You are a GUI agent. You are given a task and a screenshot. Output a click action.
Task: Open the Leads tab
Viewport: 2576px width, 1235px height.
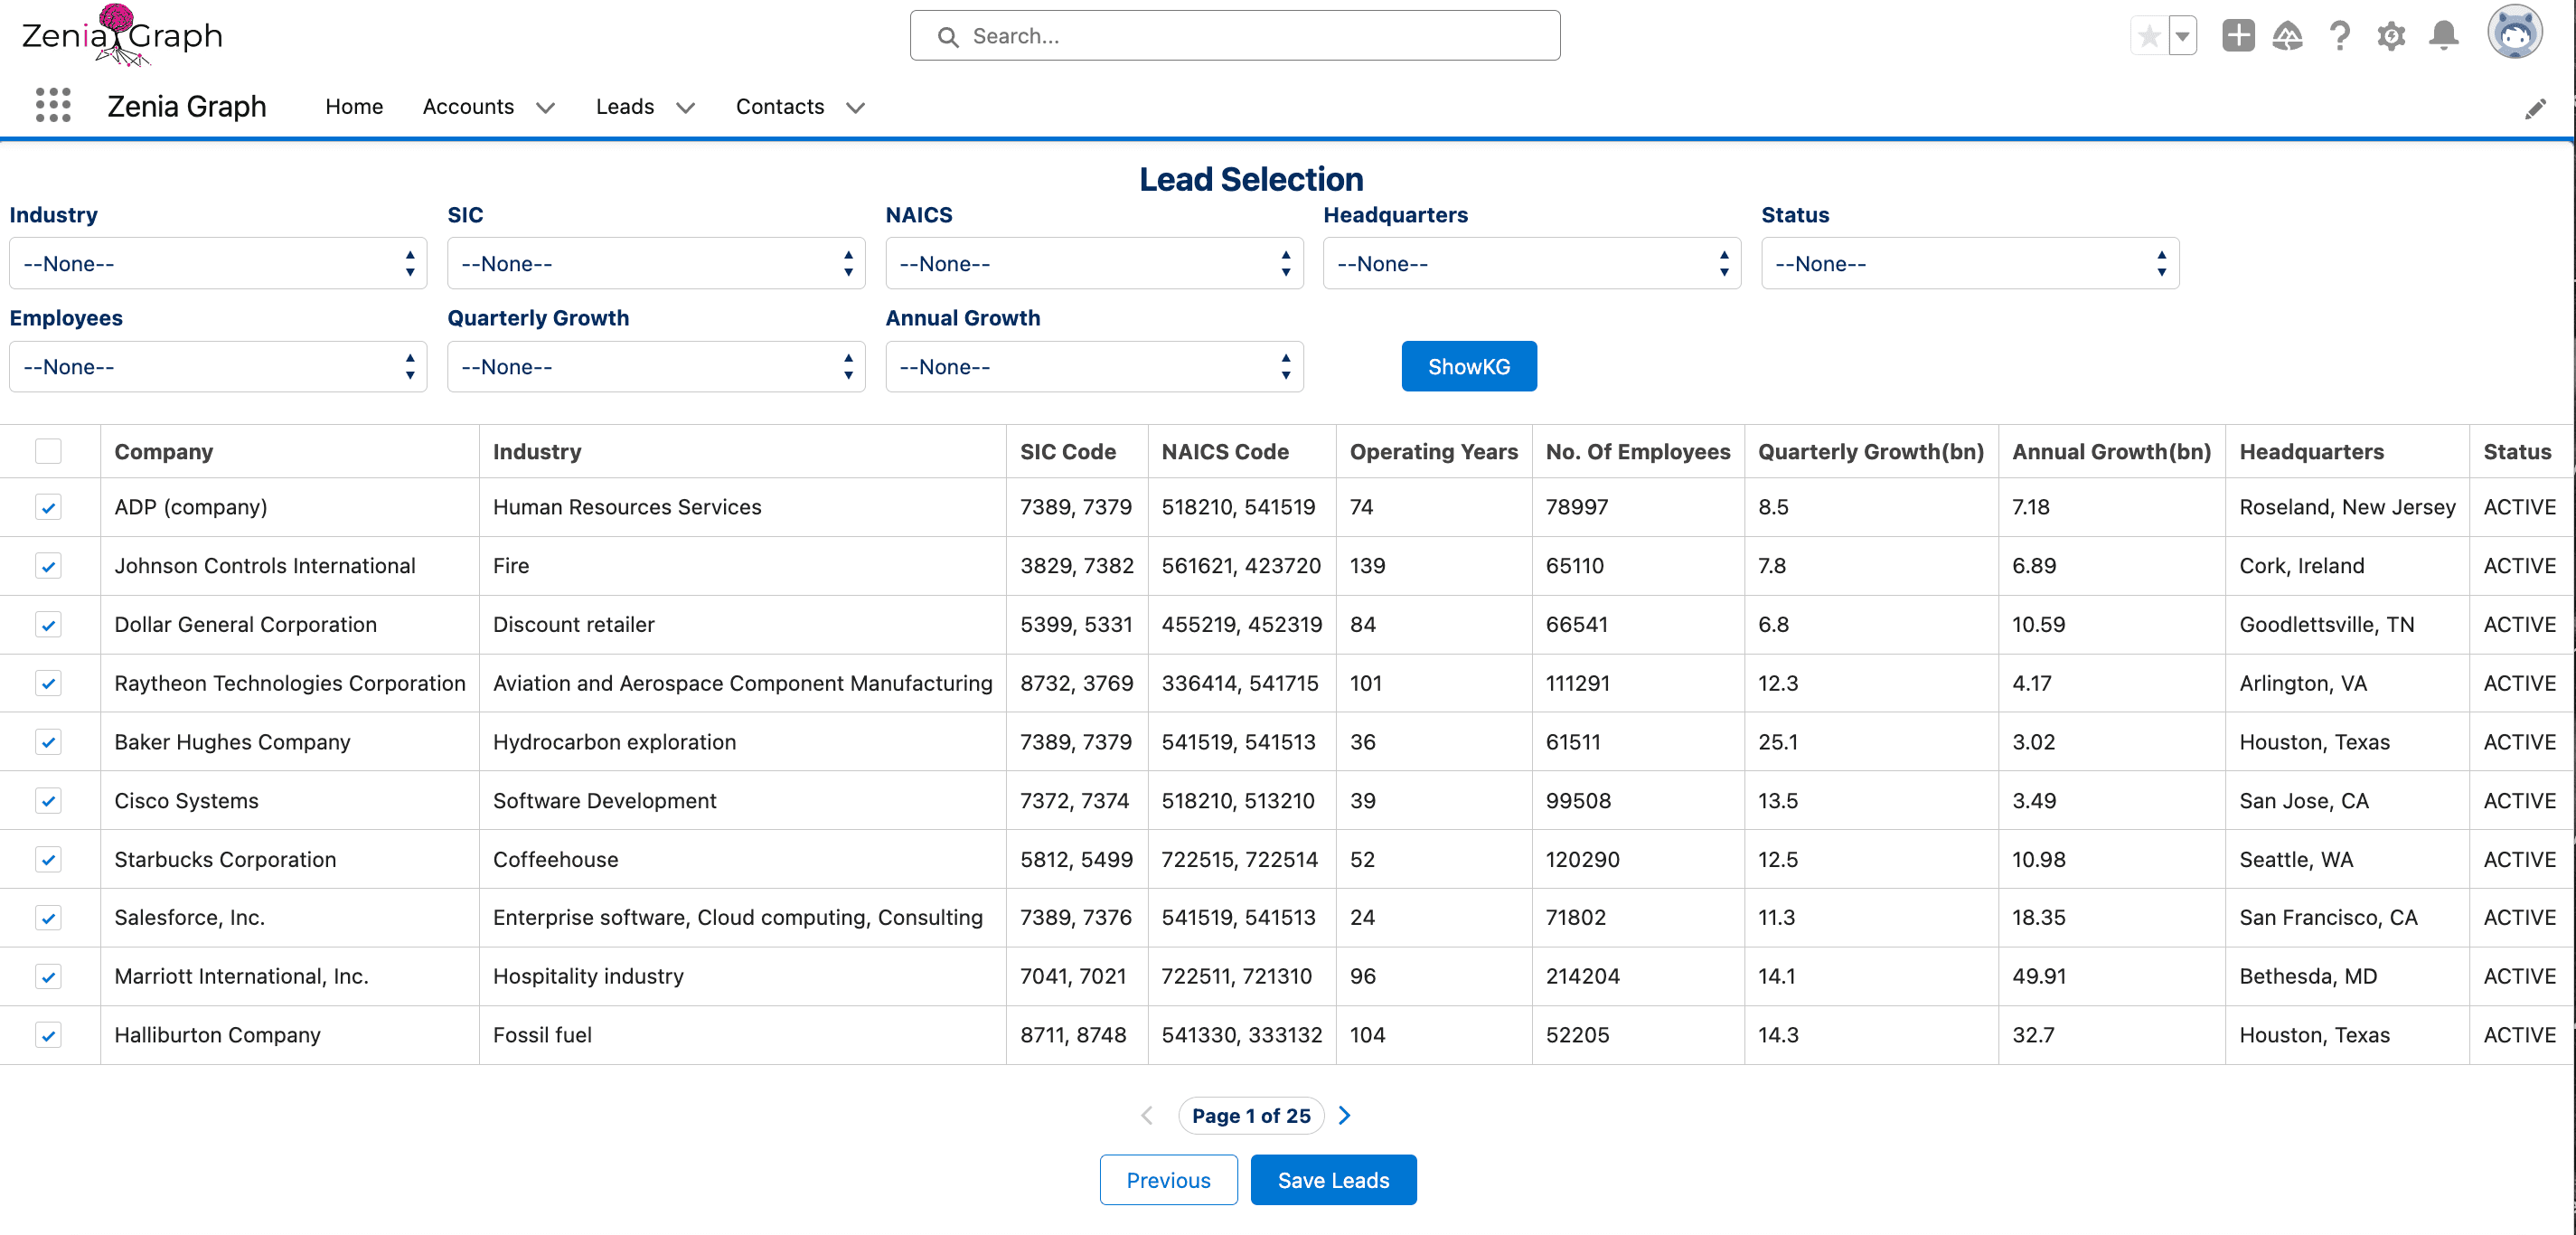(625, 107)
